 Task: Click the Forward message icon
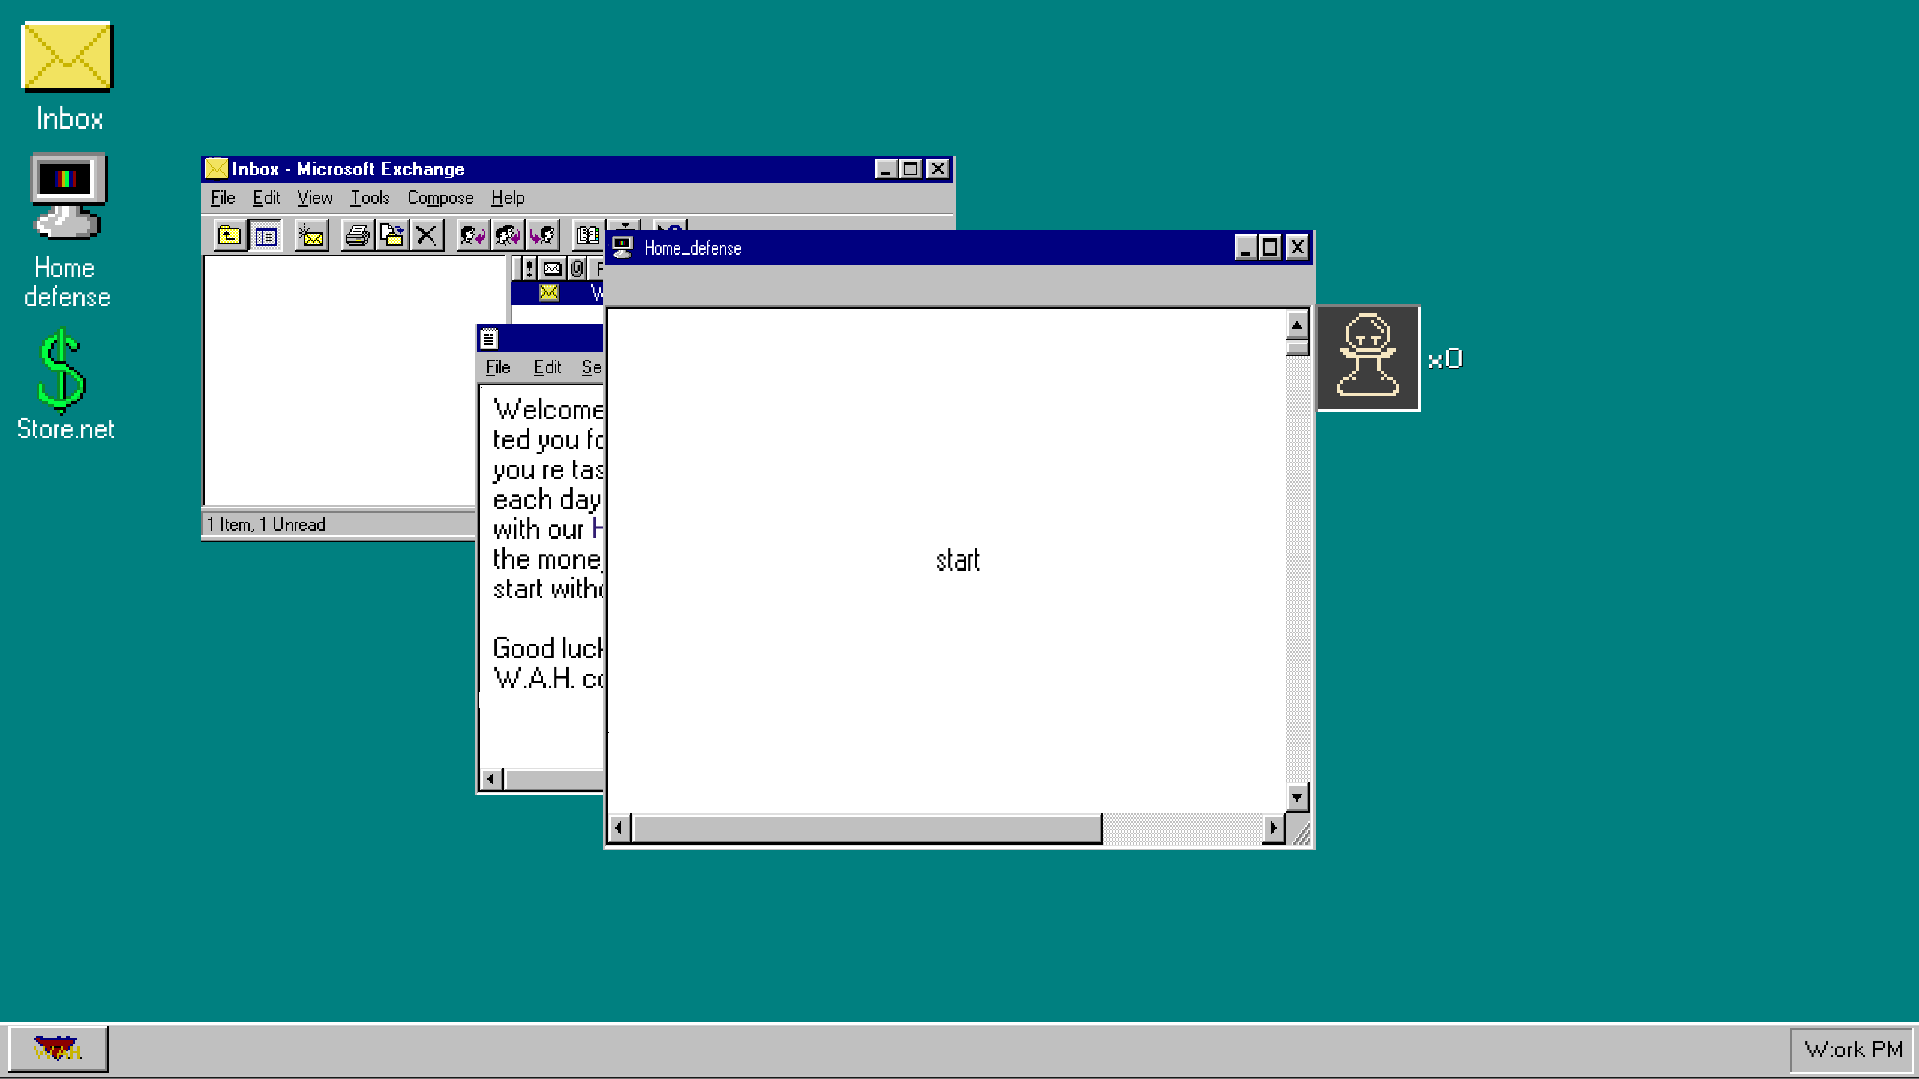(x=542, y=236)
